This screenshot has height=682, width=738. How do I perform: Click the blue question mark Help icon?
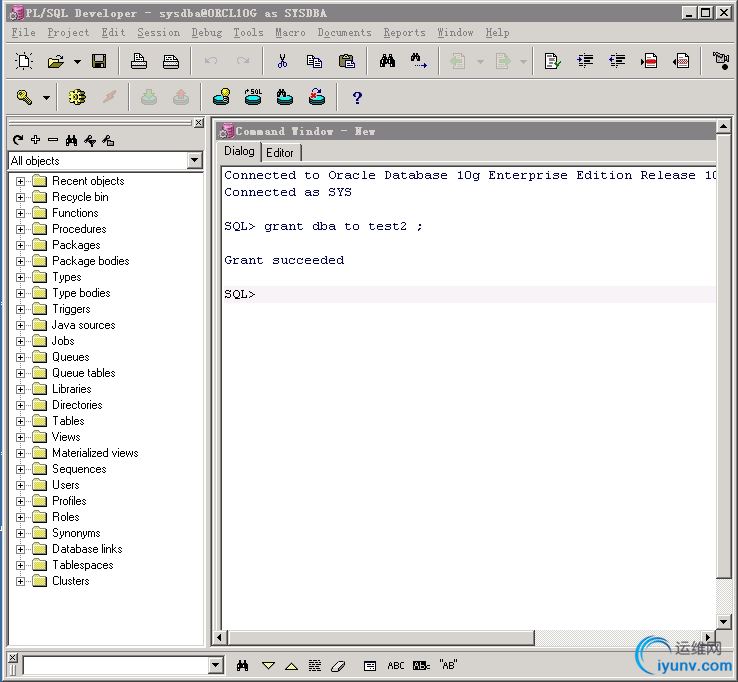(x=357, y=98)
